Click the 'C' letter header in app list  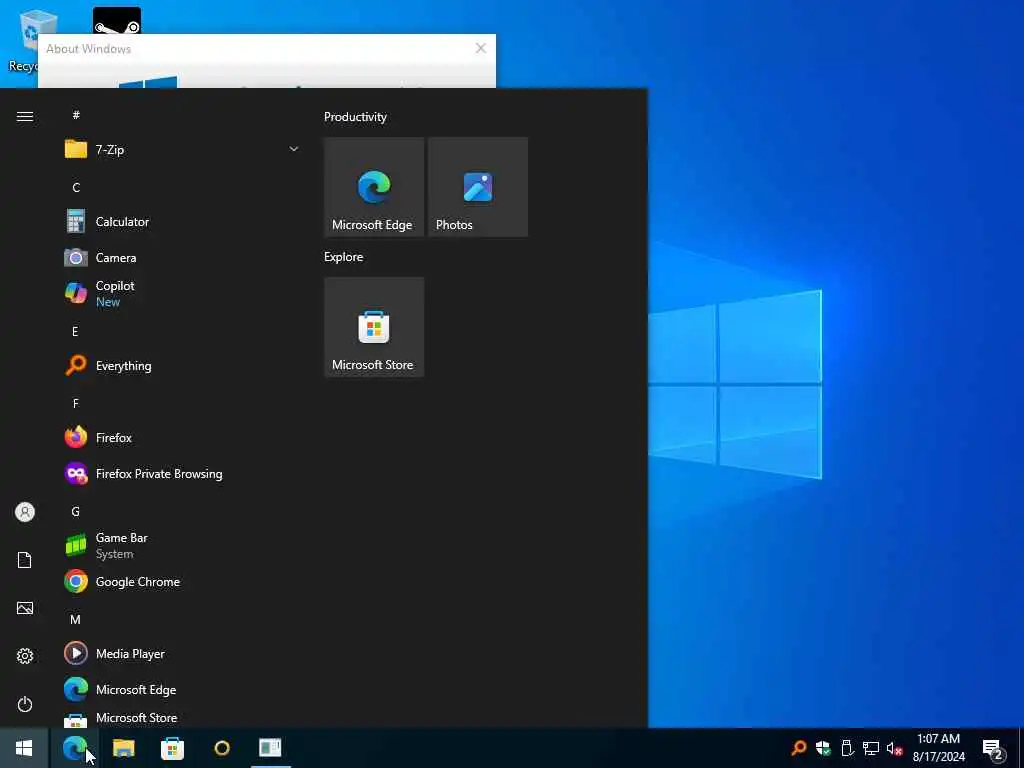pyautogui.click(x=76, y=188)
